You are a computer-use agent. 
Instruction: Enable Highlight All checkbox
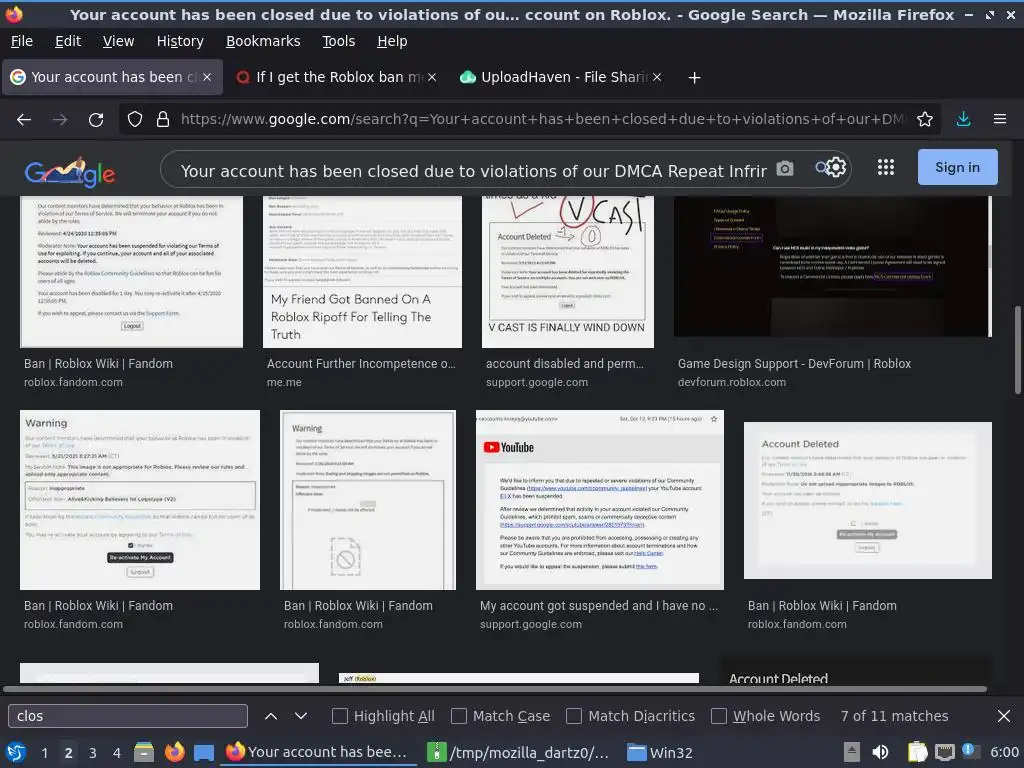[340, 716]
